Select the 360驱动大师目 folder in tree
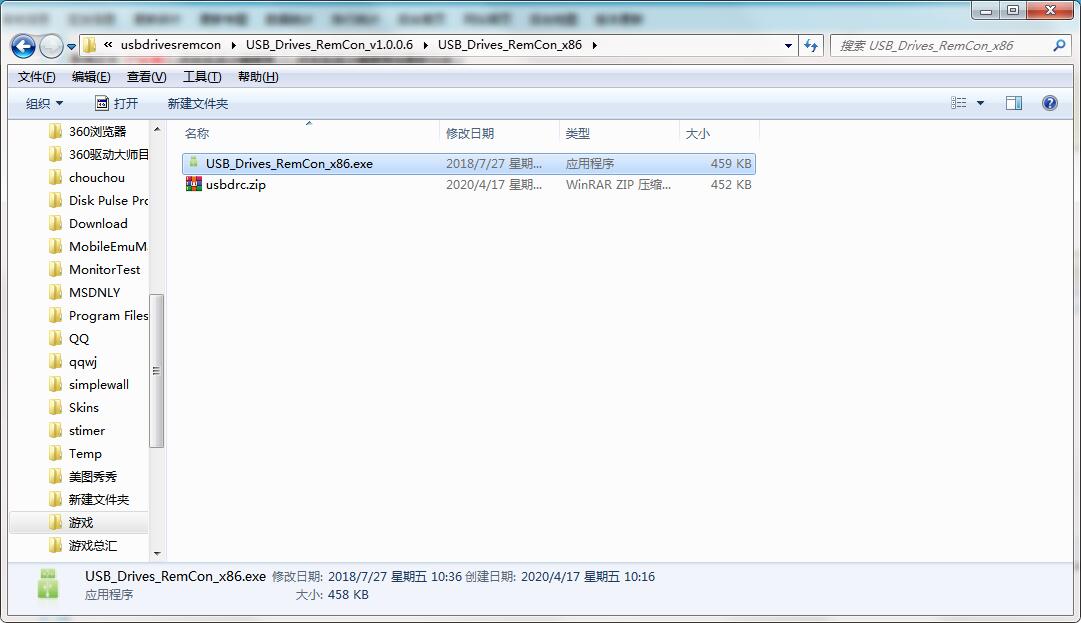The height and width of the screenshot is (623, 1081). tap(108, 154)
